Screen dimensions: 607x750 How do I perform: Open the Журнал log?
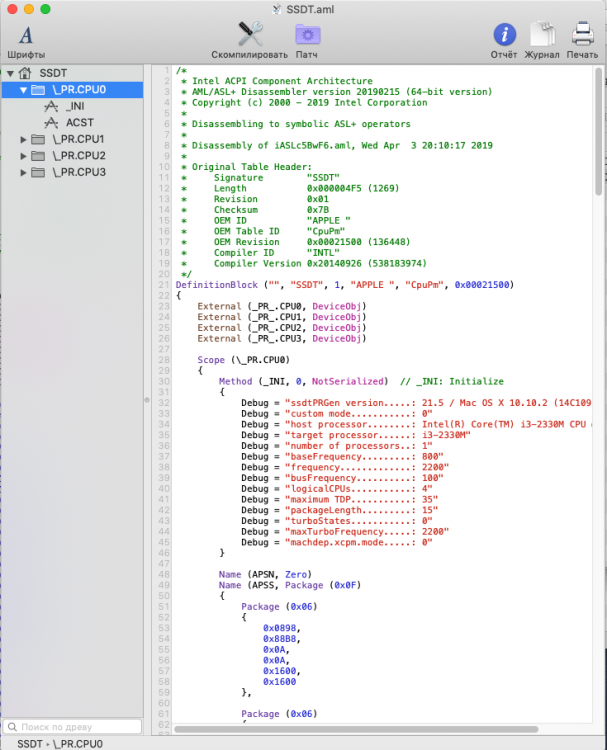542,34
